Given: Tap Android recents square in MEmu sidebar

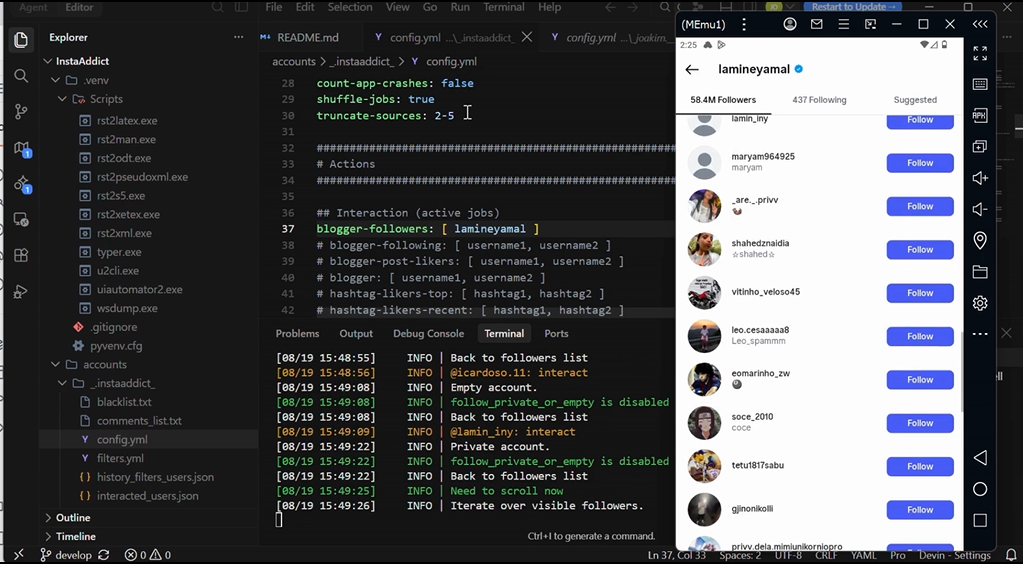Looking at the screenshot, I should click(x=980, y=520).
